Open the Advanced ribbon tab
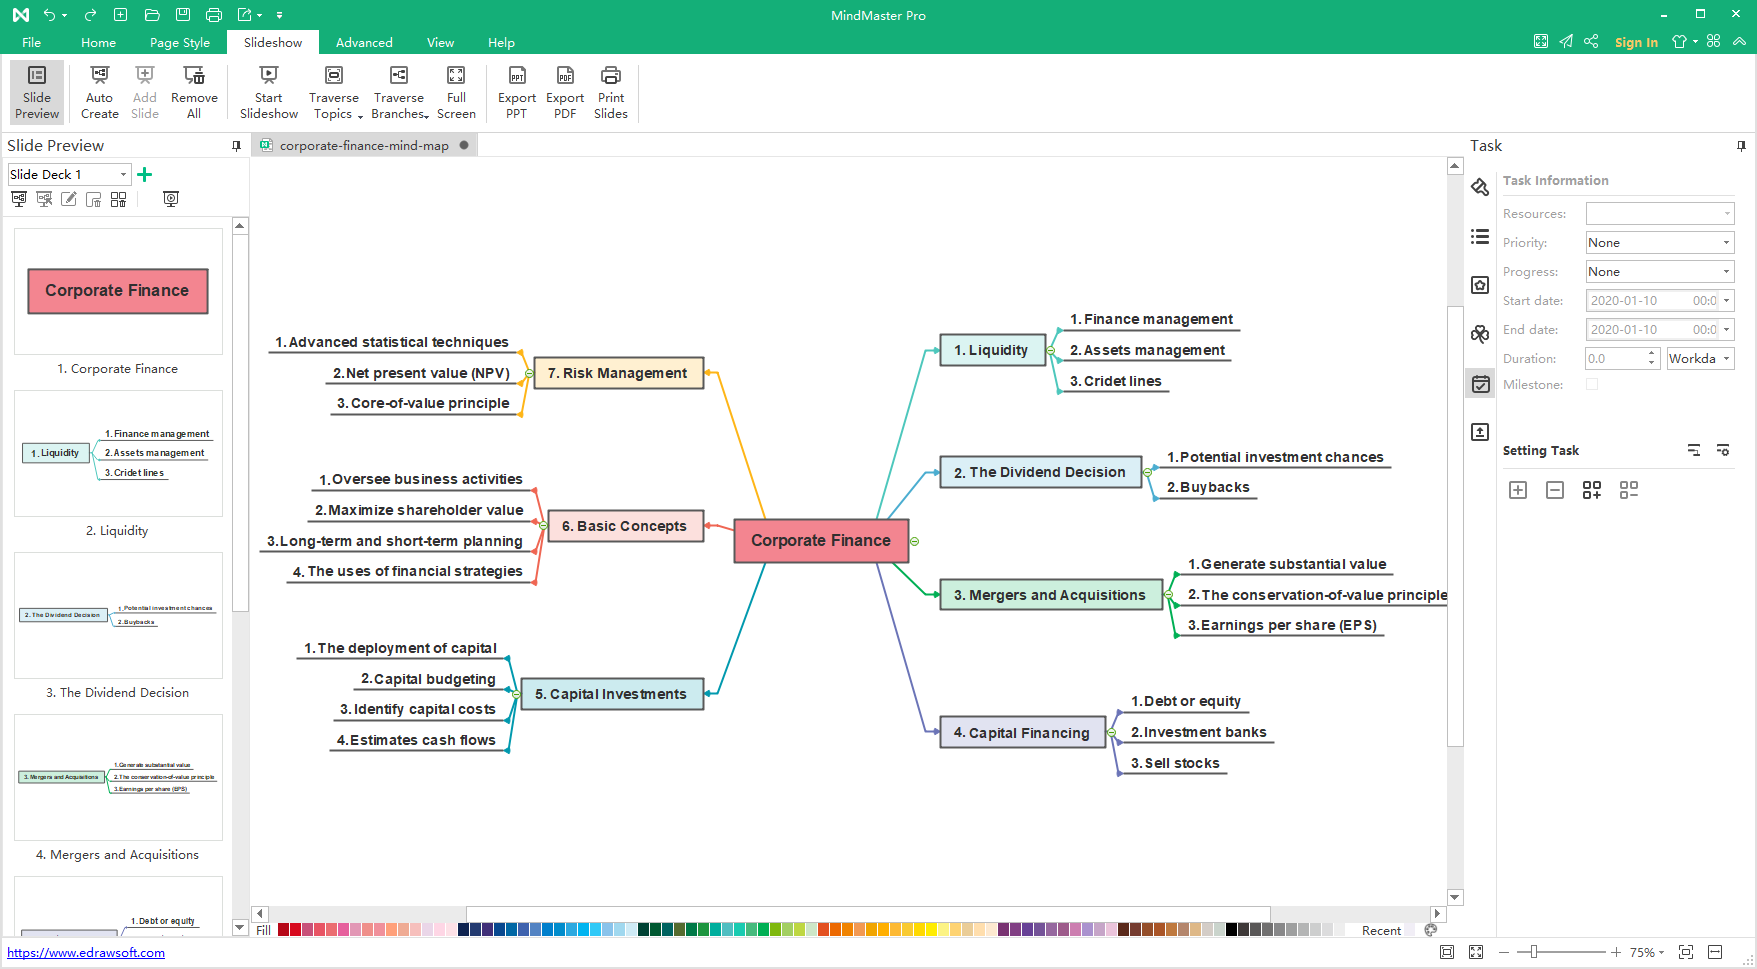The height and width of the screenshot is (969, 1757). click(x=364, y=43)
